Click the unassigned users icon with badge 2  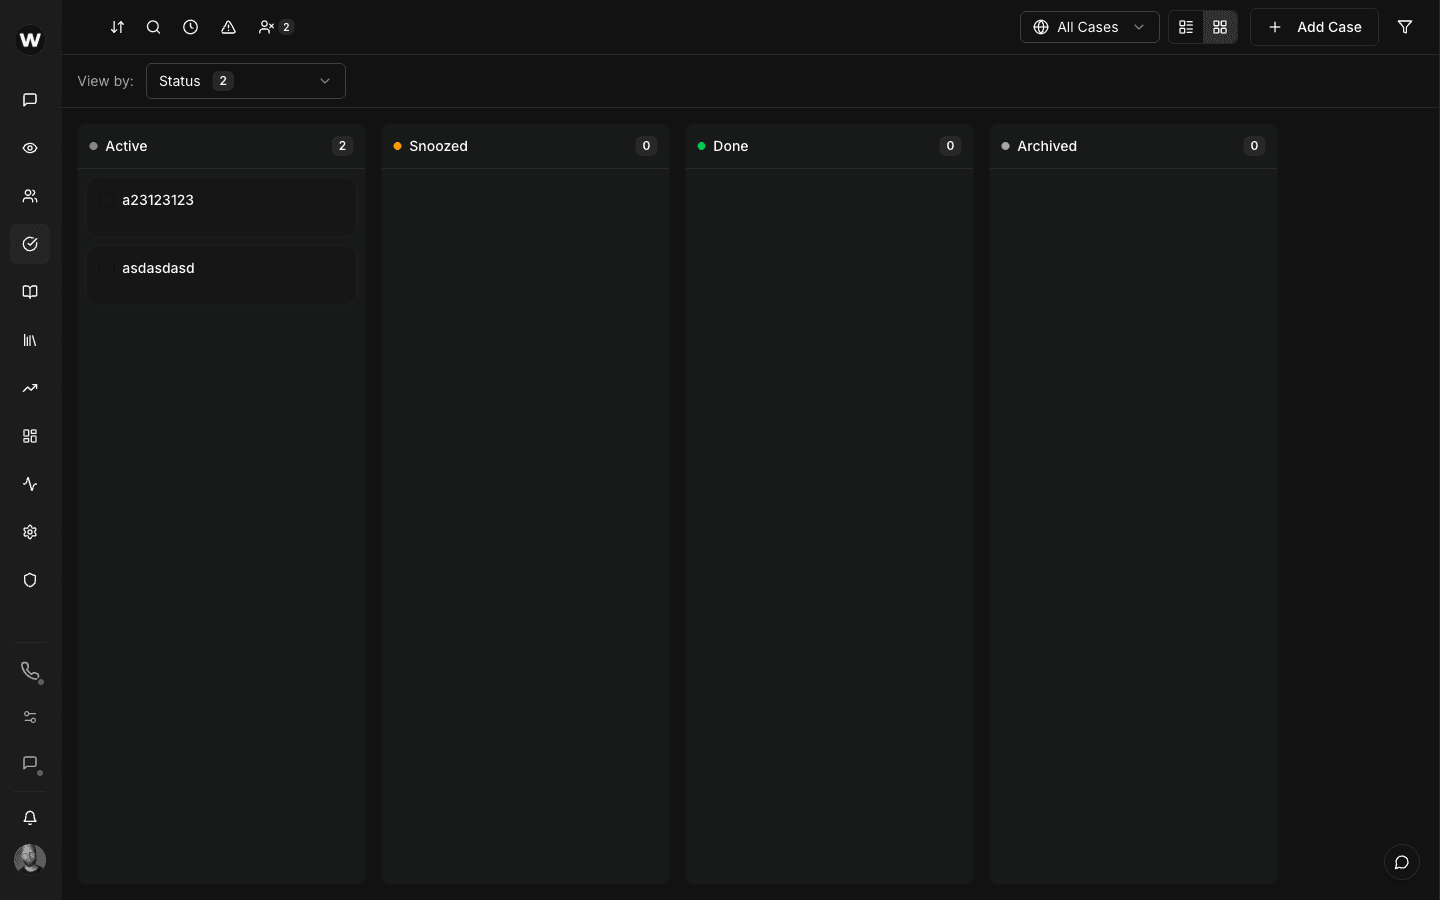270,27
